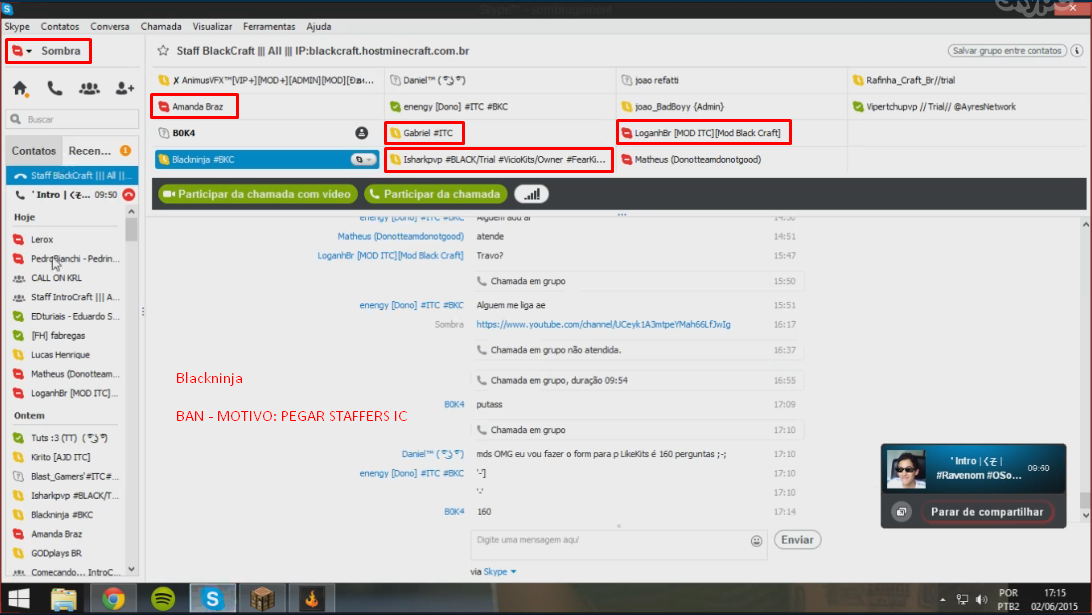This screenshot has width=1092, height=615.
Task: Click chat scrollbar up arrow
Action: pos(1086,225)
